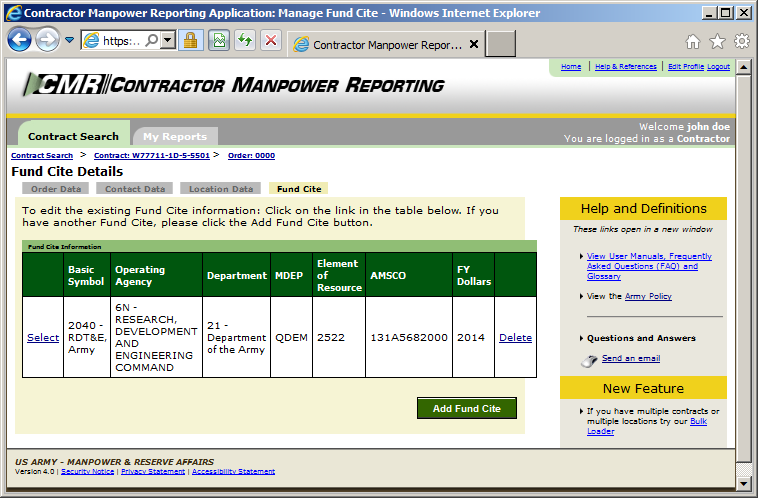
Task: Open the browser Home icon
Action: (x=692, y=42)
